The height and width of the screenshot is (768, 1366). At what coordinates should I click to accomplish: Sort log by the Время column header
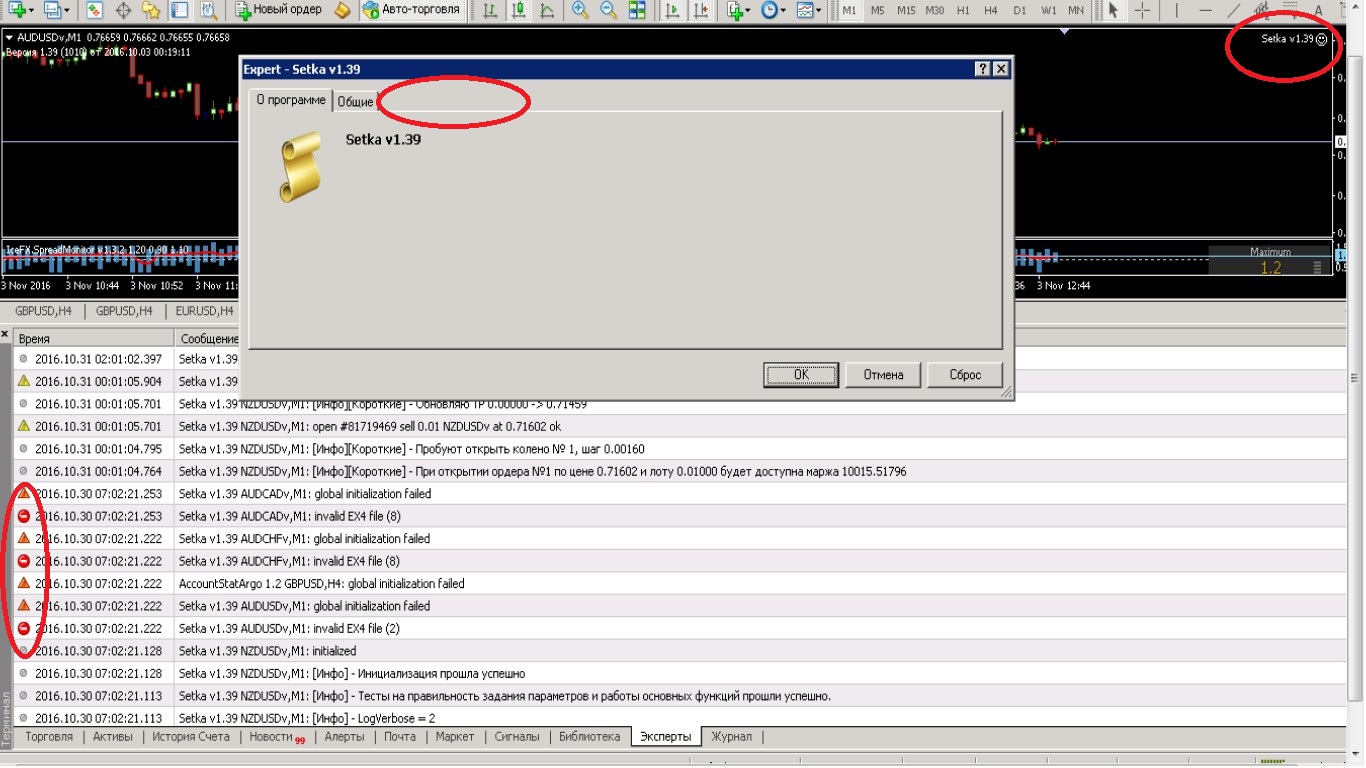(x=94, y=339)
